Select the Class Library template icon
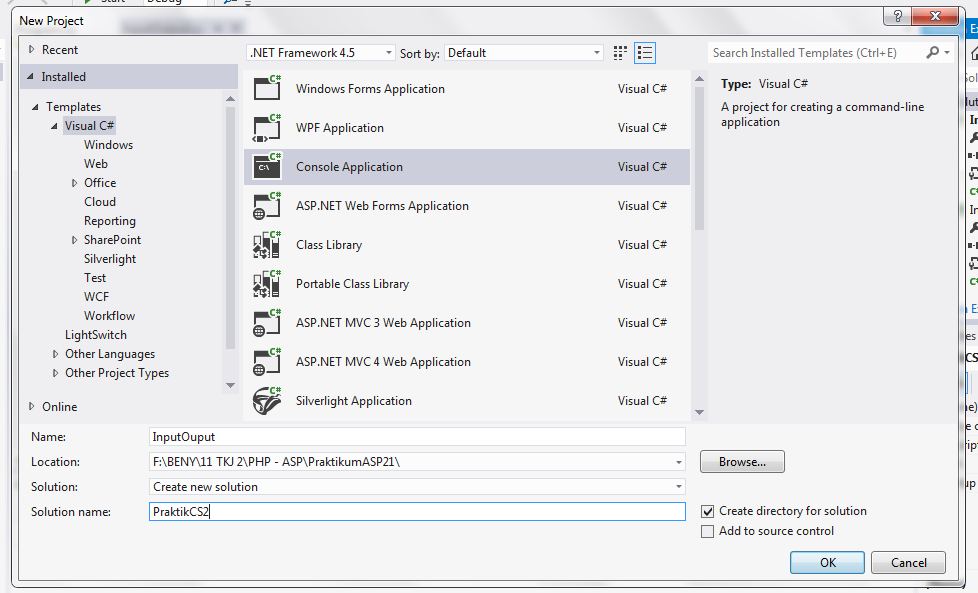This screenshot has height=593, width=978. (x=268, y=244)
